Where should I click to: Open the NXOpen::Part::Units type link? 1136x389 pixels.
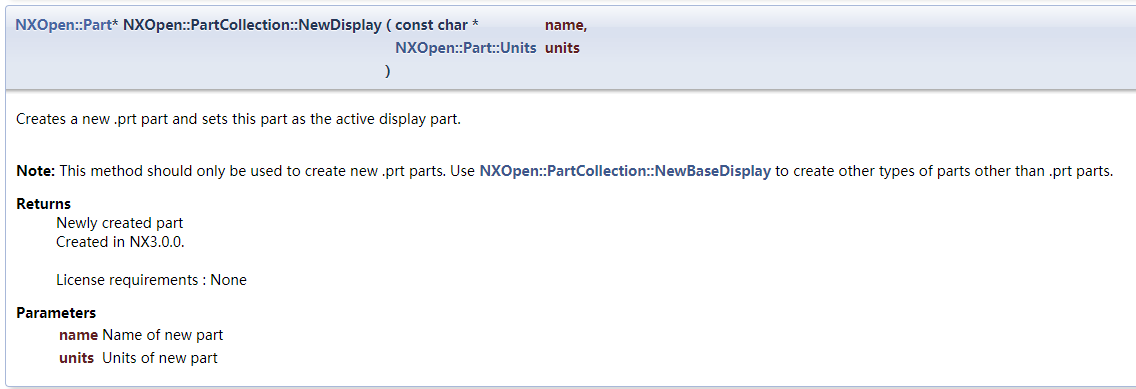[466, 49]
